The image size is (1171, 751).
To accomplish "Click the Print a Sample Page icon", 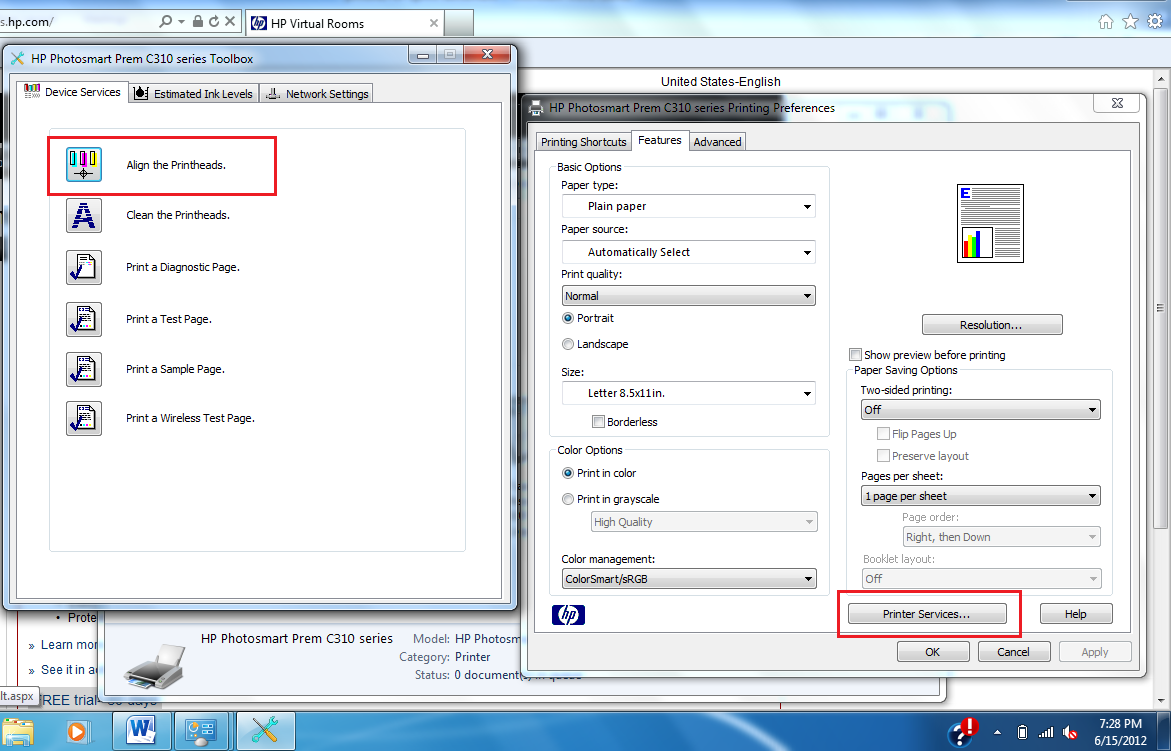I will pos(84,369).
